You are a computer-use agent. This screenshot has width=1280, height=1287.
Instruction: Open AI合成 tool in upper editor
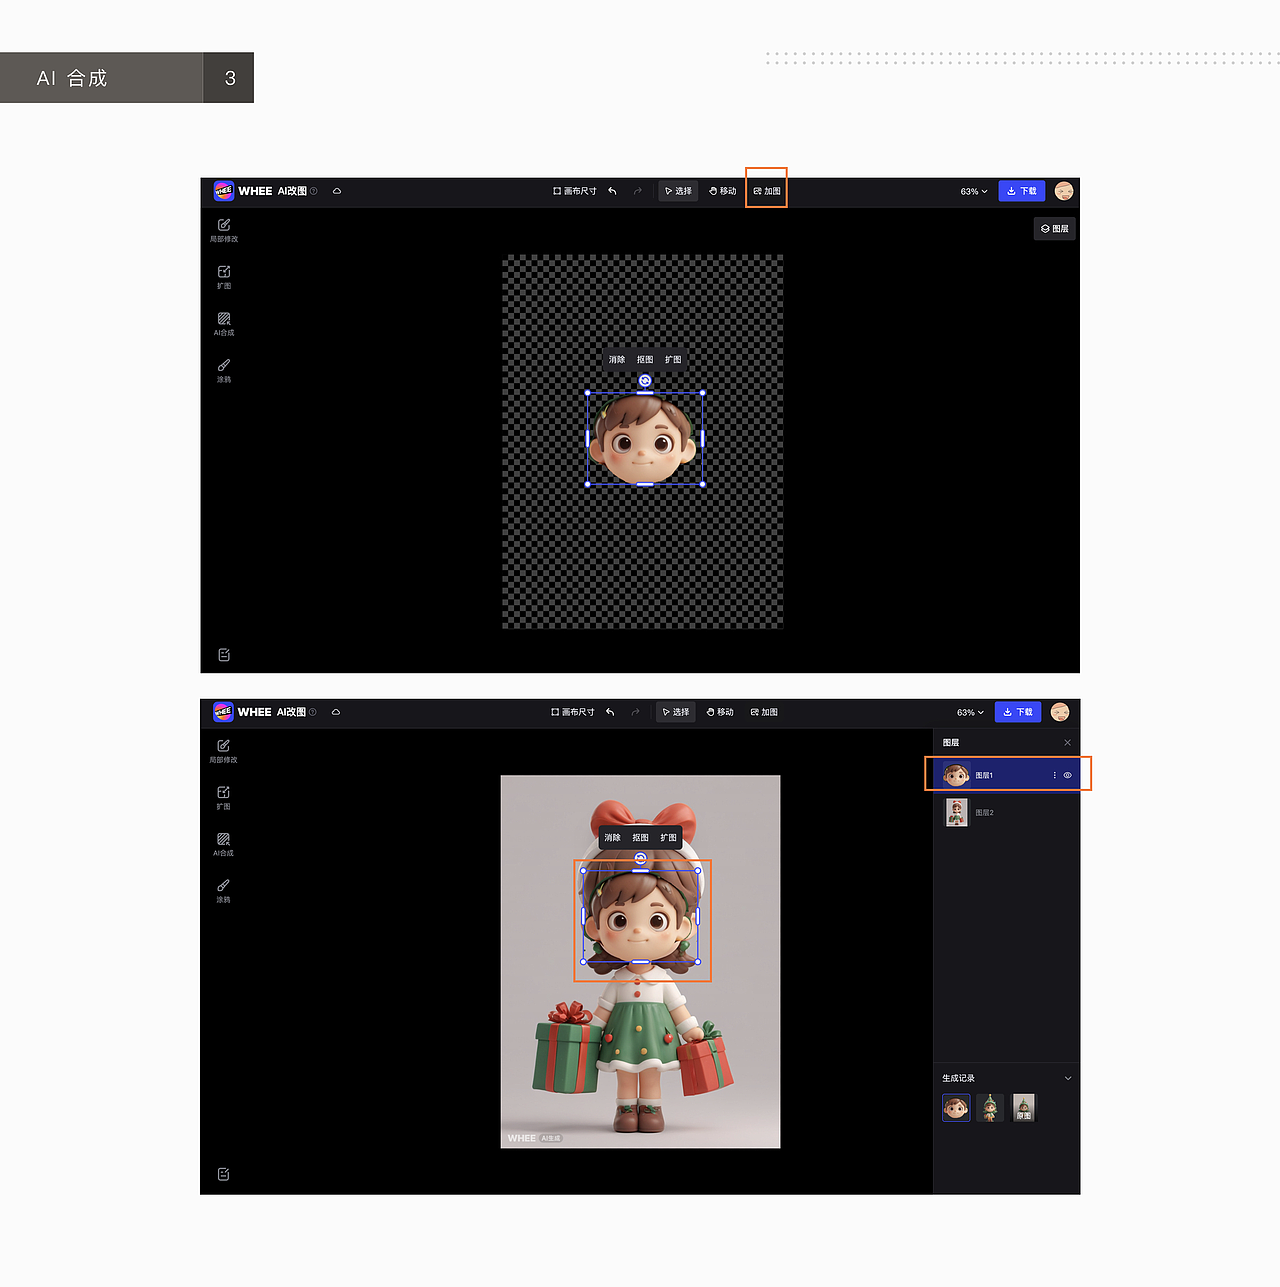[x=224, y=324]
